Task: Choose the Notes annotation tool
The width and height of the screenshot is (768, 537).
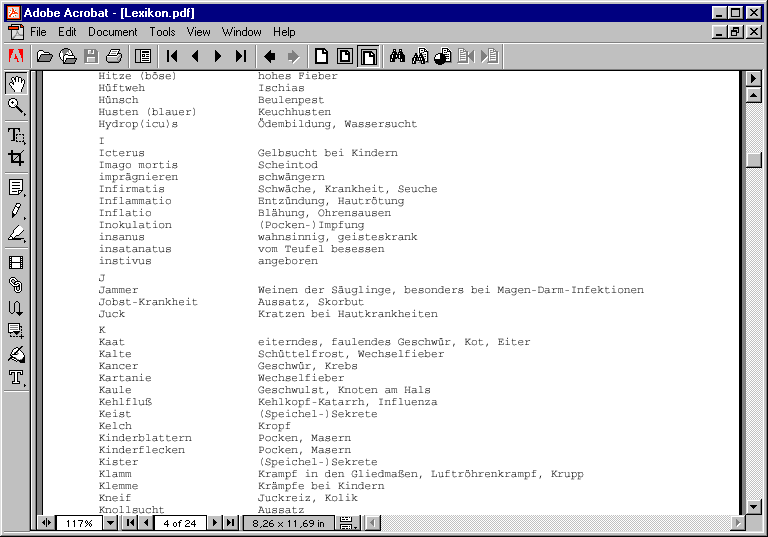Action: point(16,187)
